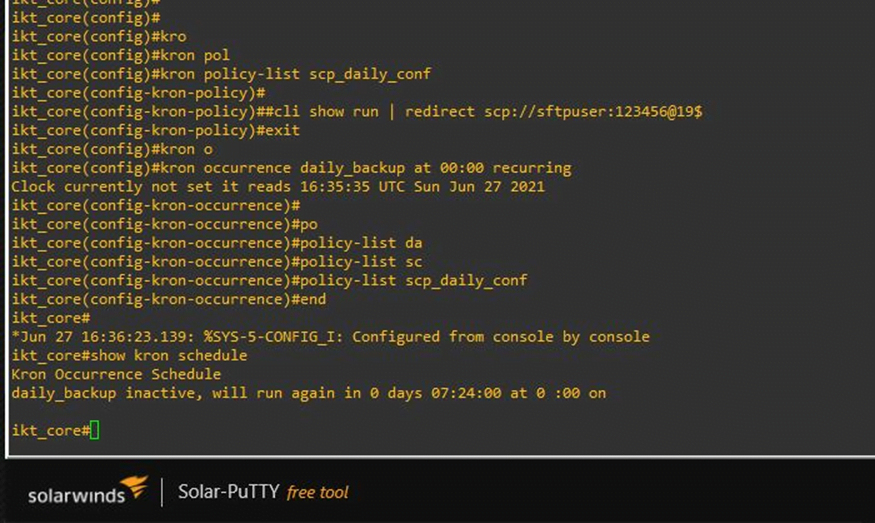This screenshot has height=523, width=875.
Task: Click the "exit" command line
Action: point(155,130)
